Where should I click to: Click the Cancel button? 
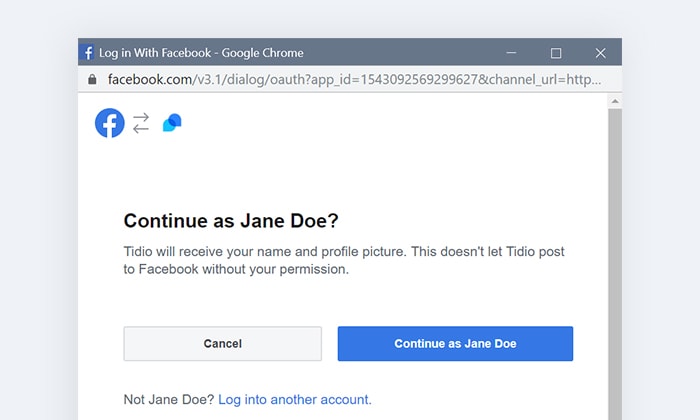tap(223, 344)
